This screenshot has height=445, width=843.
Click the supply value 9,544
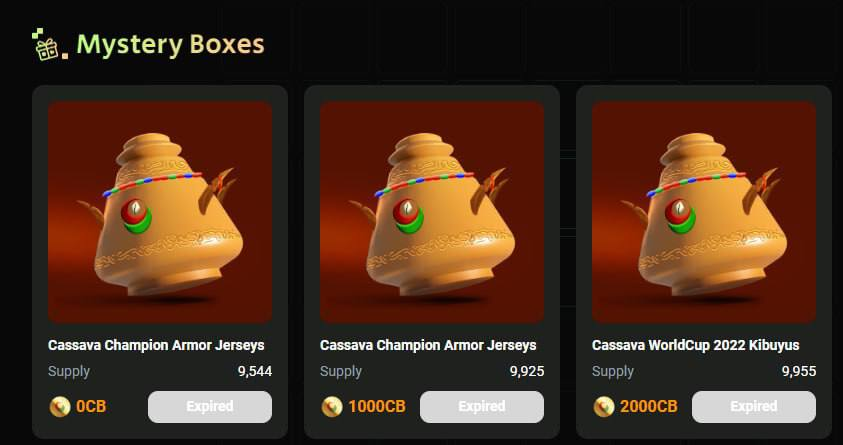click(x=255, y=371)
